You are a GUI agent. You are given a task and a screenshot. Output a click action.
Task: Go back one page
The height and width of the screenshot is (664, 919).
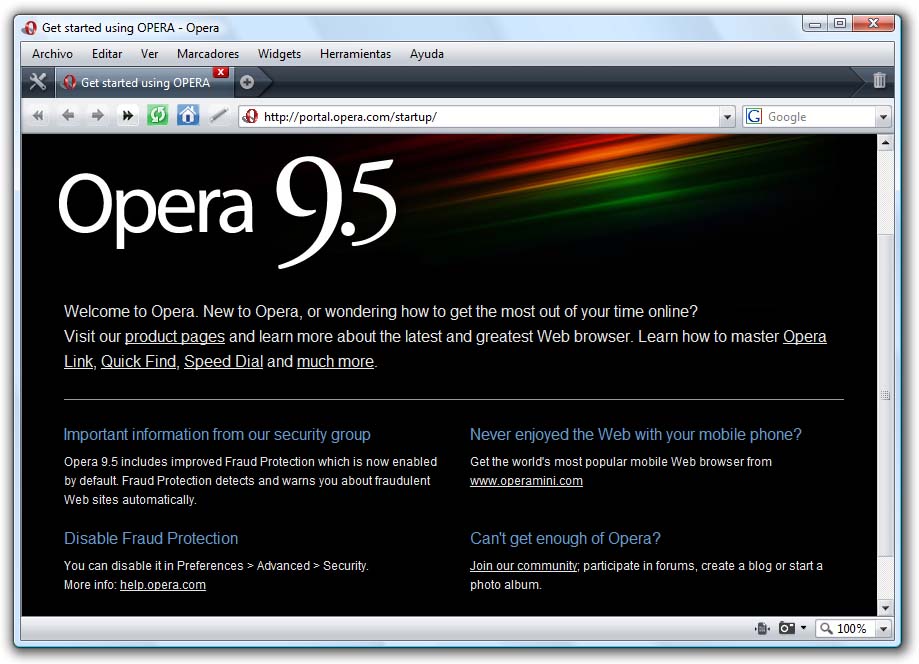(x=68, y=115)
